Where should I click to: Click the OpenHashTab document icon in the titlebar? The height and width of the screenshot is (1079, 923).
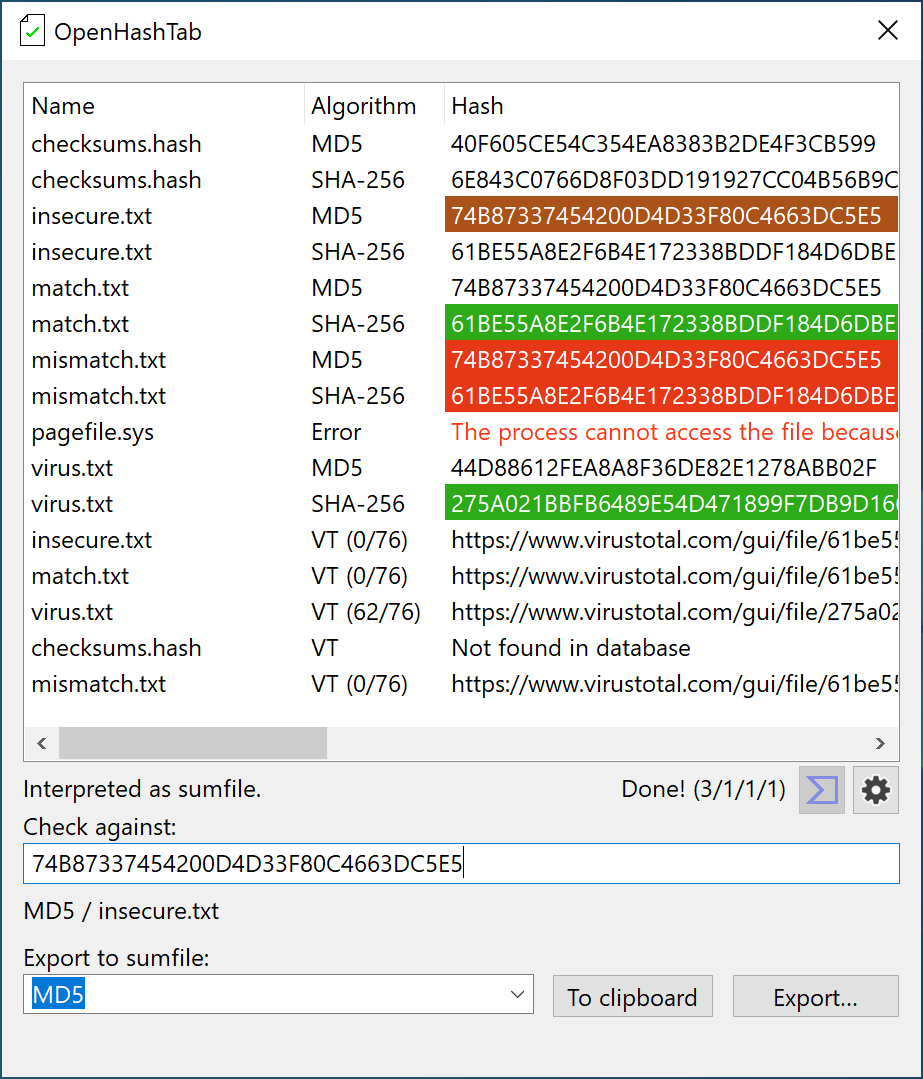coord(29,30)
